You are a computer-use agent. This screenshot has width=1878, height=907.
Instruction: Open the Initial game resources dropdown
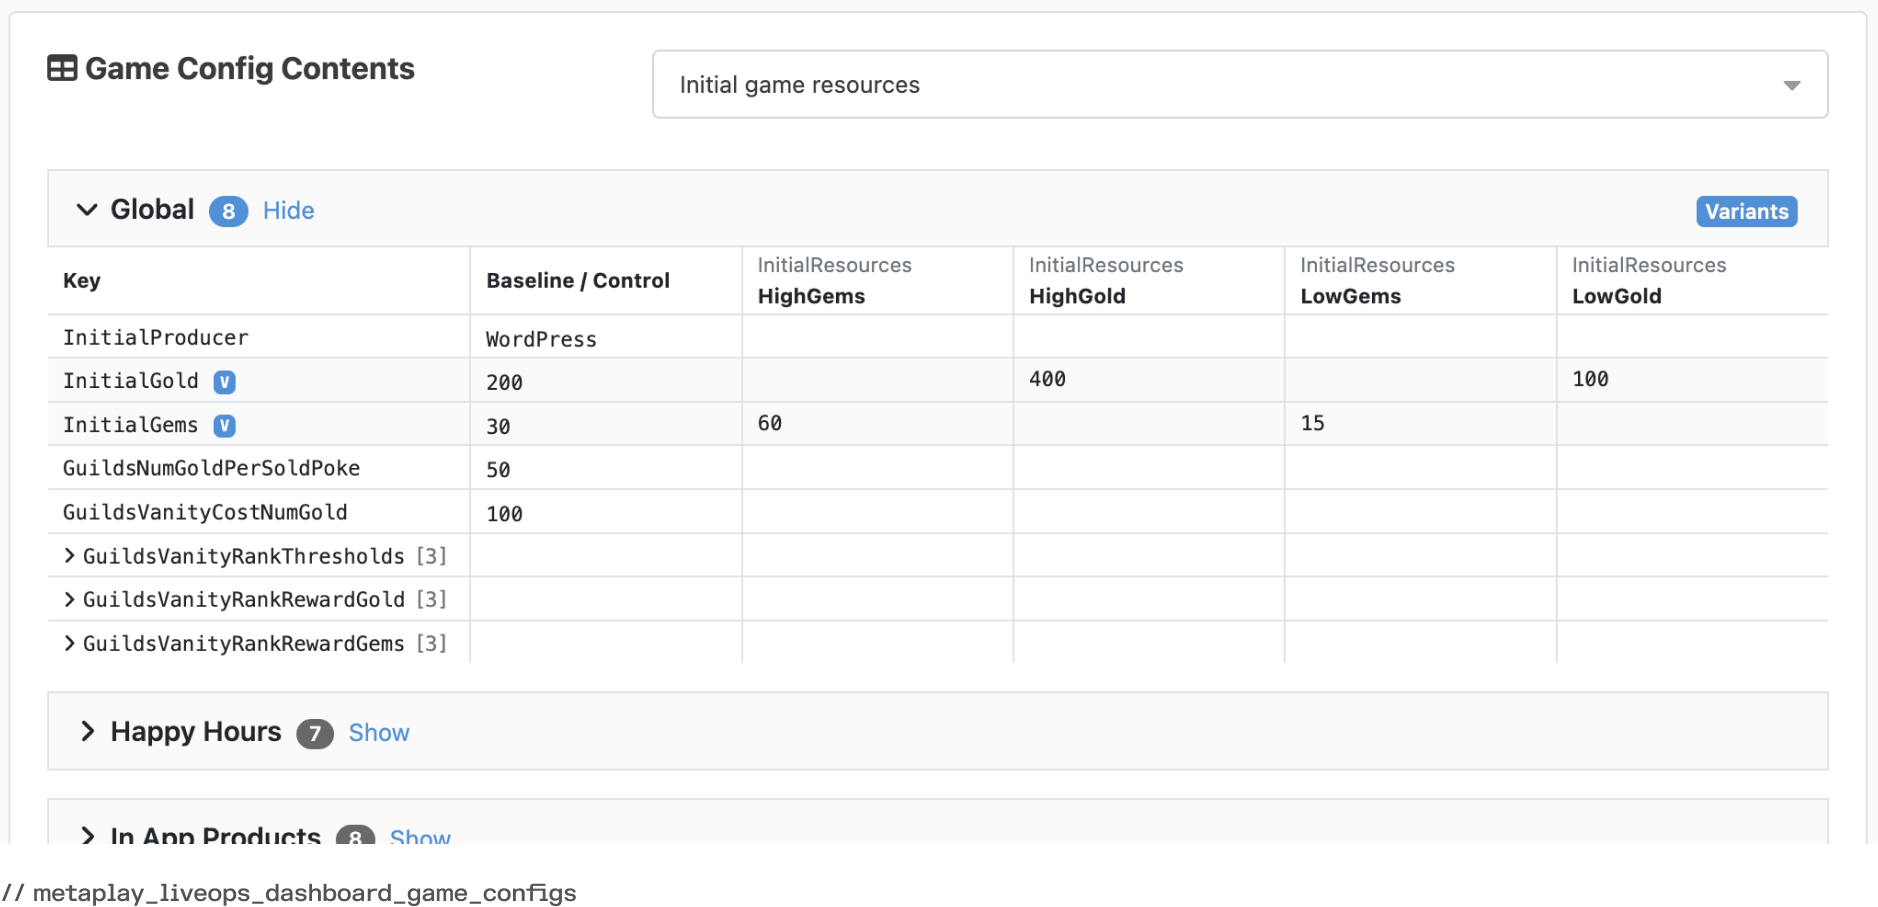click(x=1240, y=85)
